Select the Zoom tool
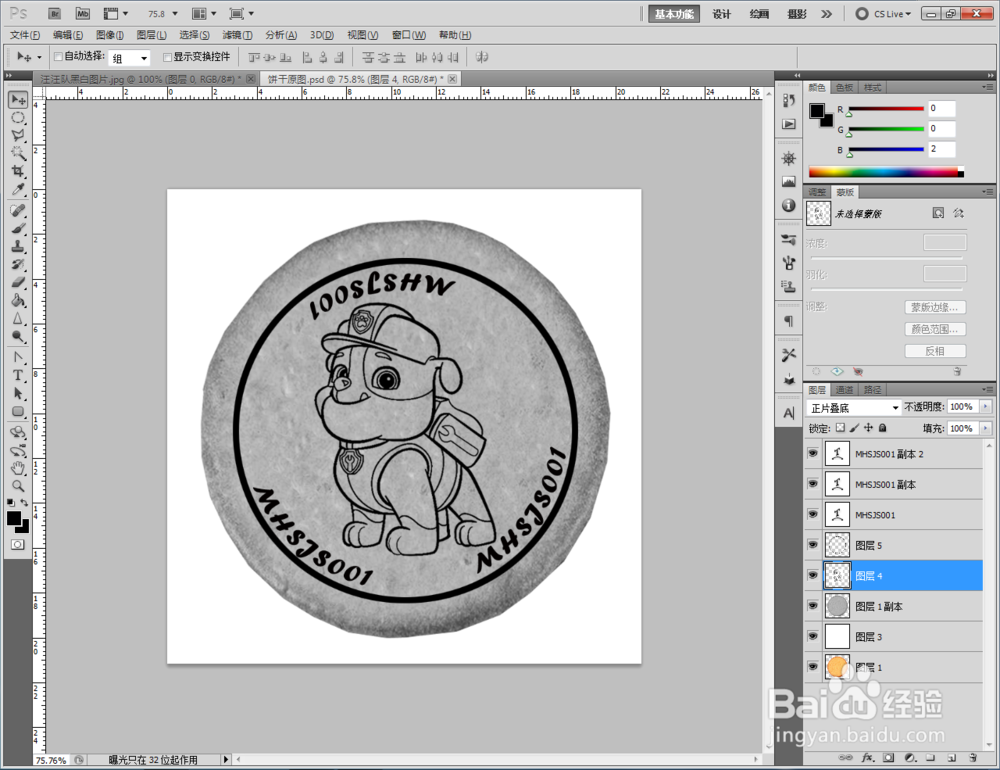The width and height of the screenshot is (1000, 770). 18,486
